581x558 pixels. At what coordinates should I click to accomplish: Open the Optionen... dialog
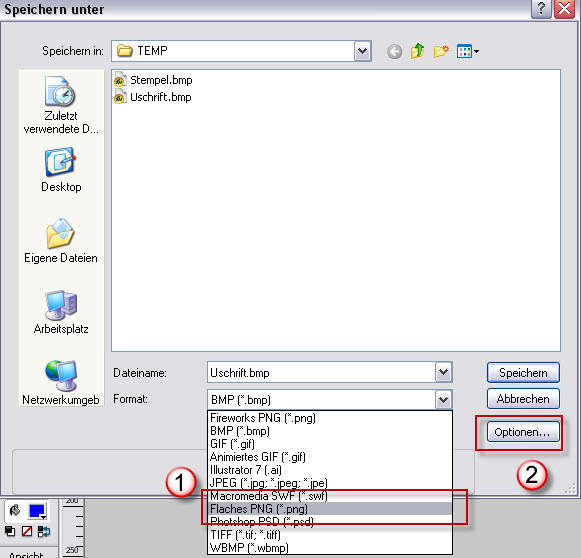523,432
